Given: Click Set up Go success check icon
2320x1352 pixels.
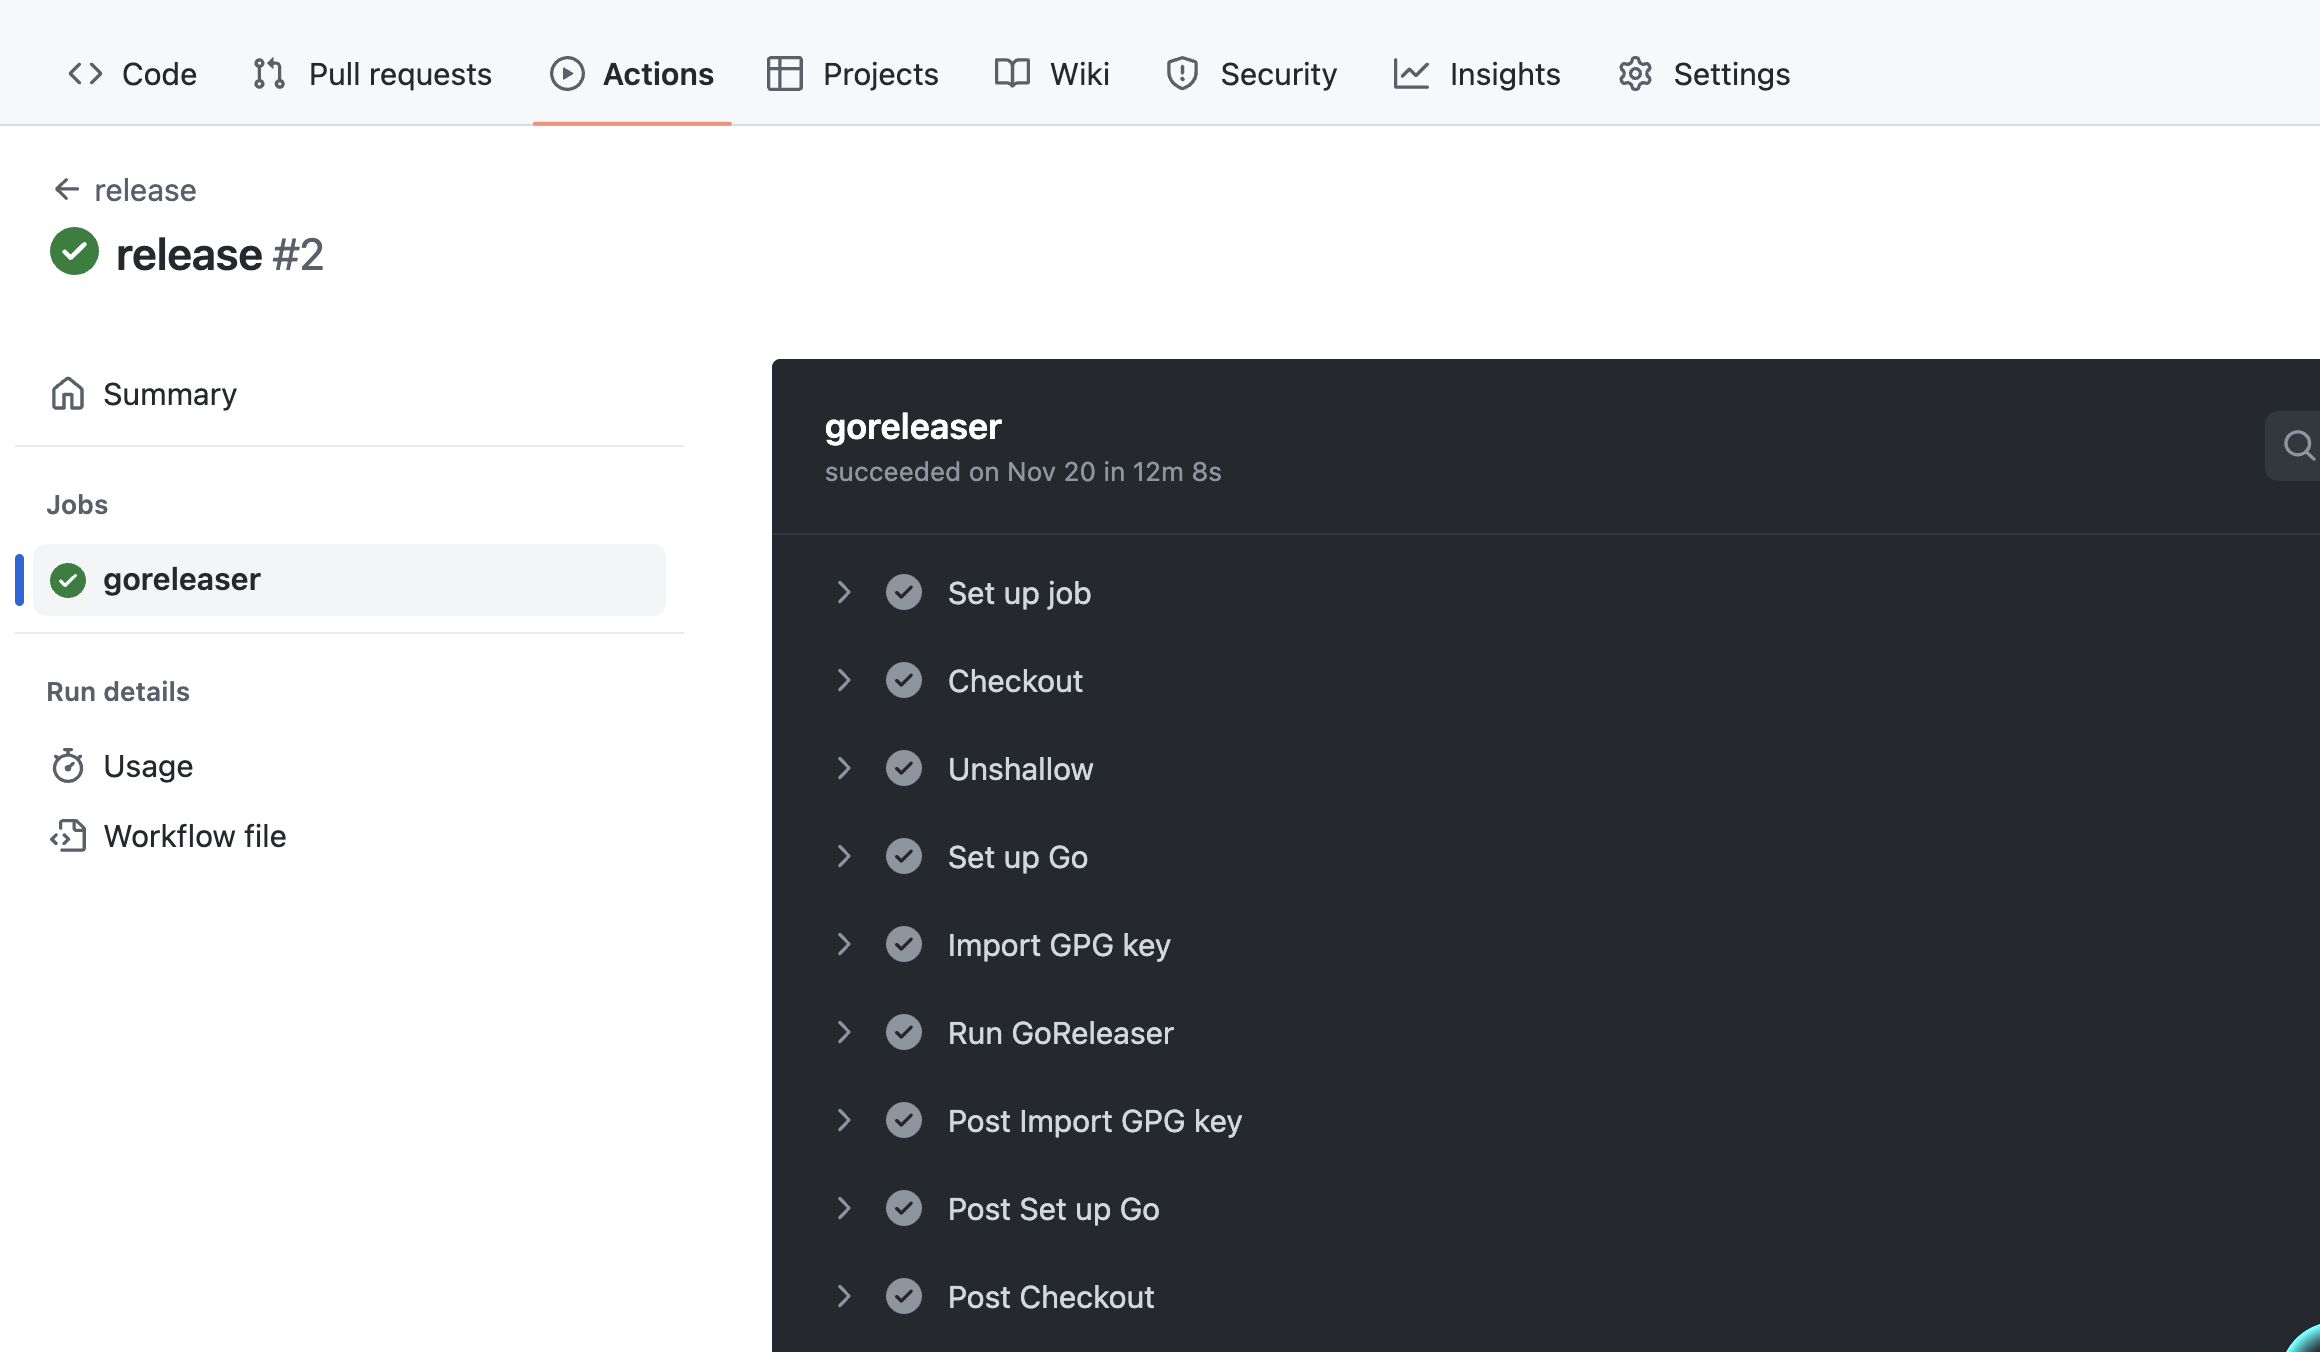Looking at the screenshot, I should 904,856.
